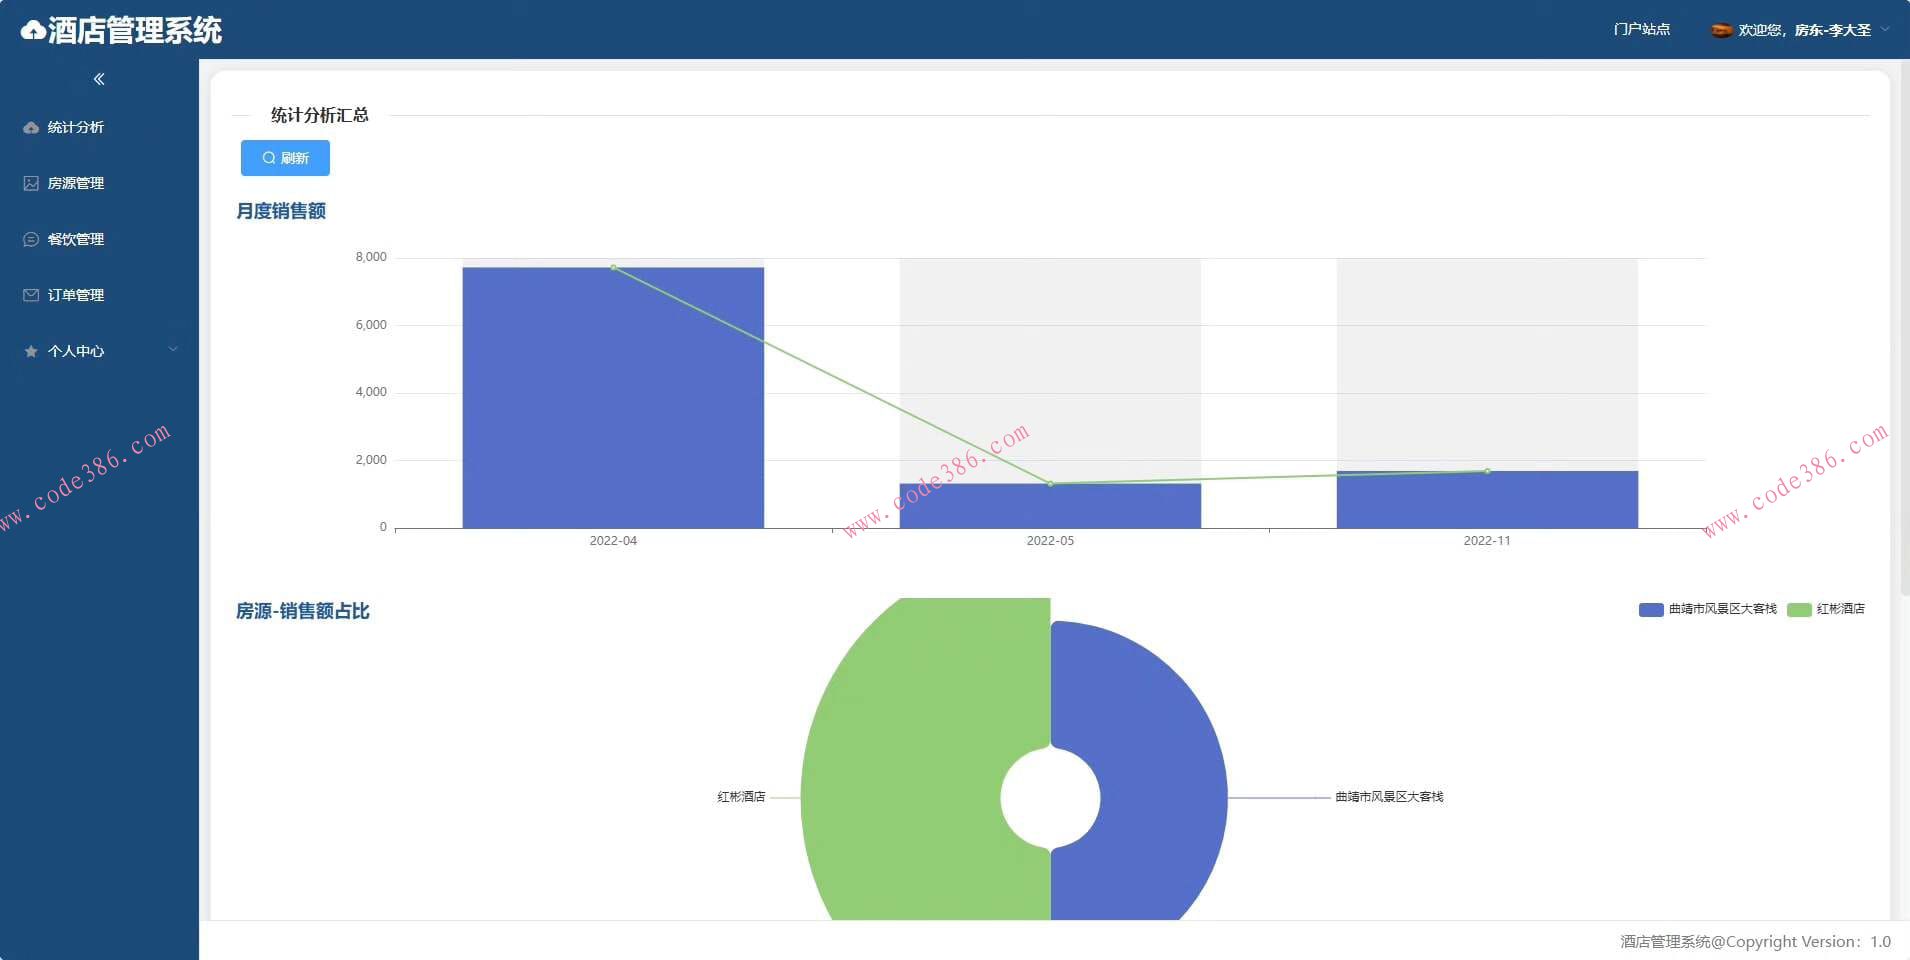Viewport: 1910px width, 960px height.
Task: Click the user avatar icon in the header
Action: click(1721, 30)
